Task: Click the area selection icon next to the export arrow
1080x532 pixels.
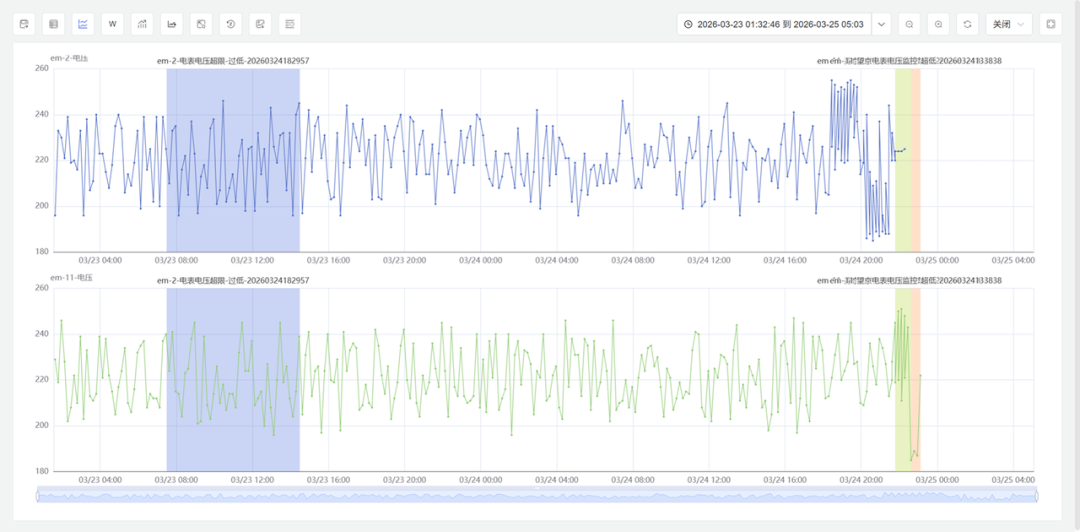Action: click(x=201, y=24)
